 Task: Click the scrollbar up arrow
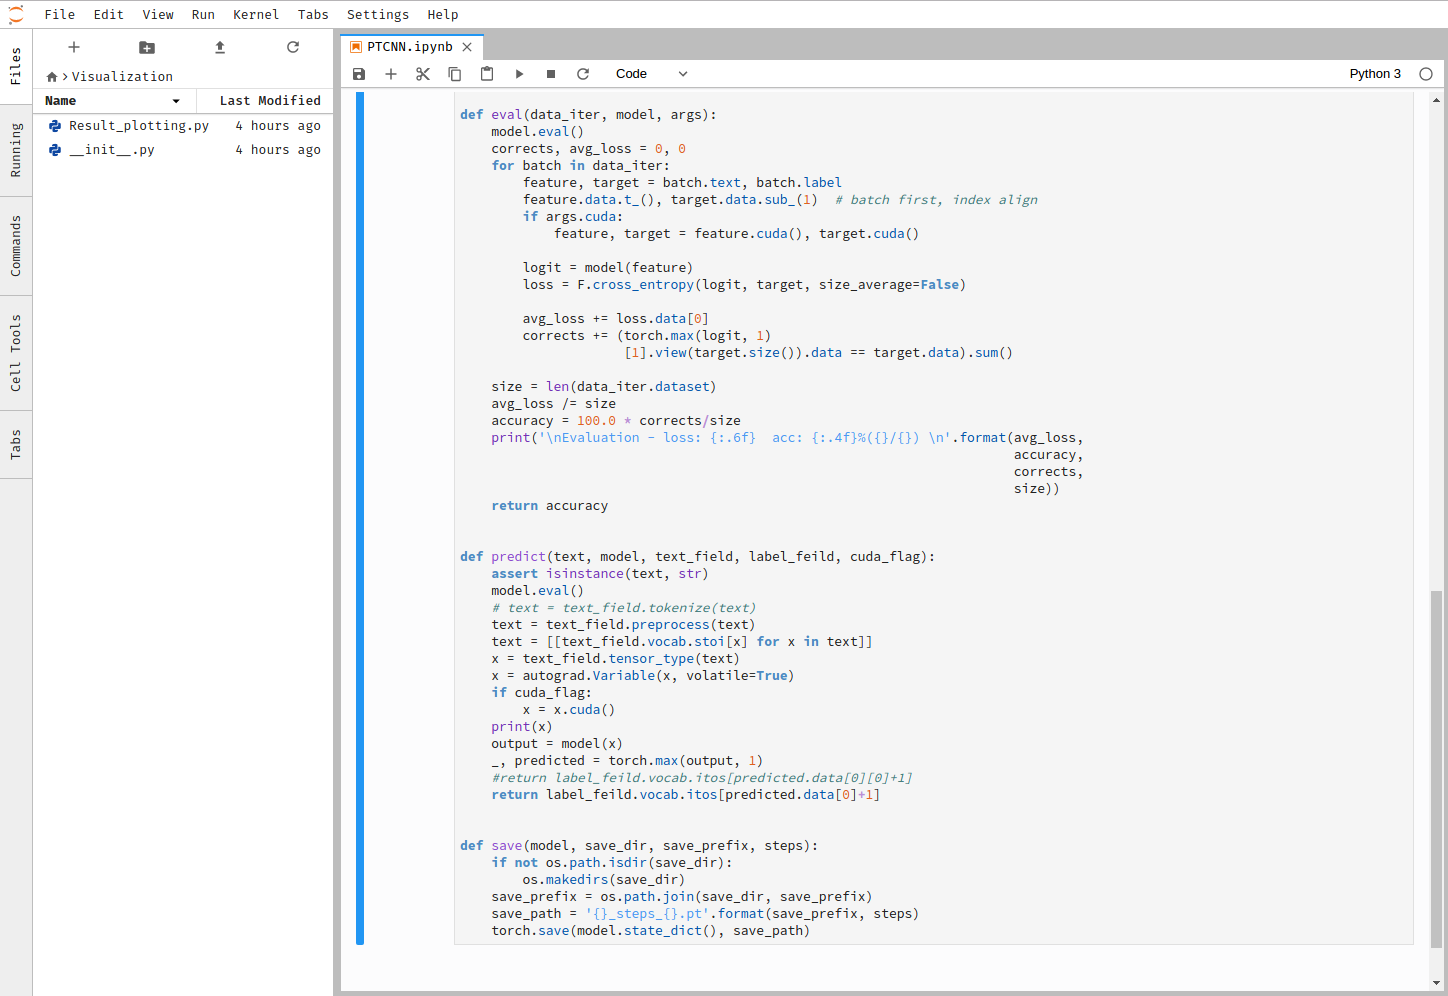pyautogui.click(x=1437, y=100)
